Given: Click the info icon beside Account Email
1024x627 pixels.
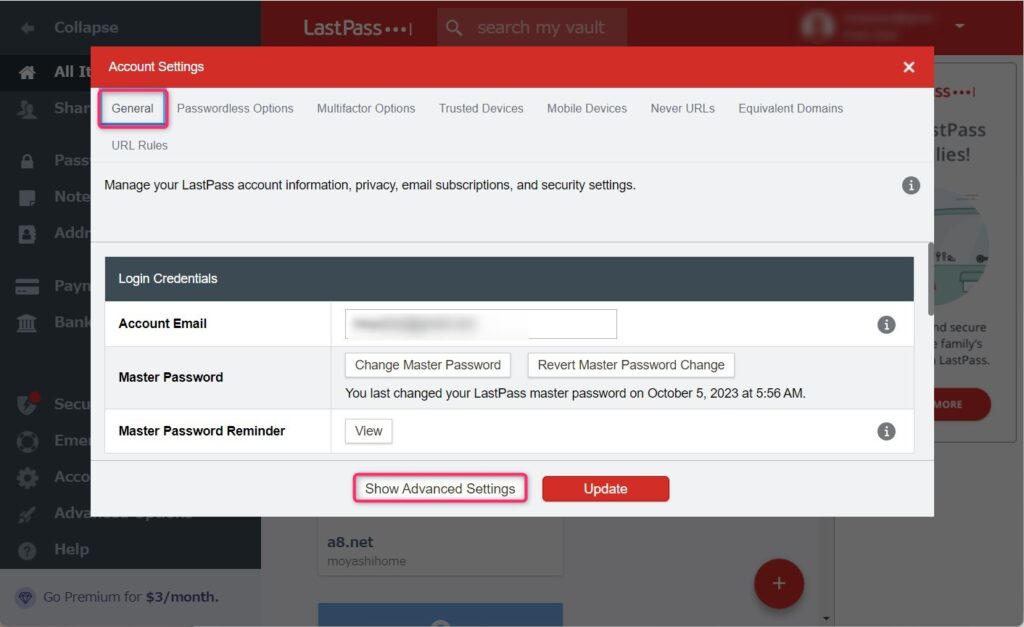Looking at the screenshot, I should tap(885, 325).
